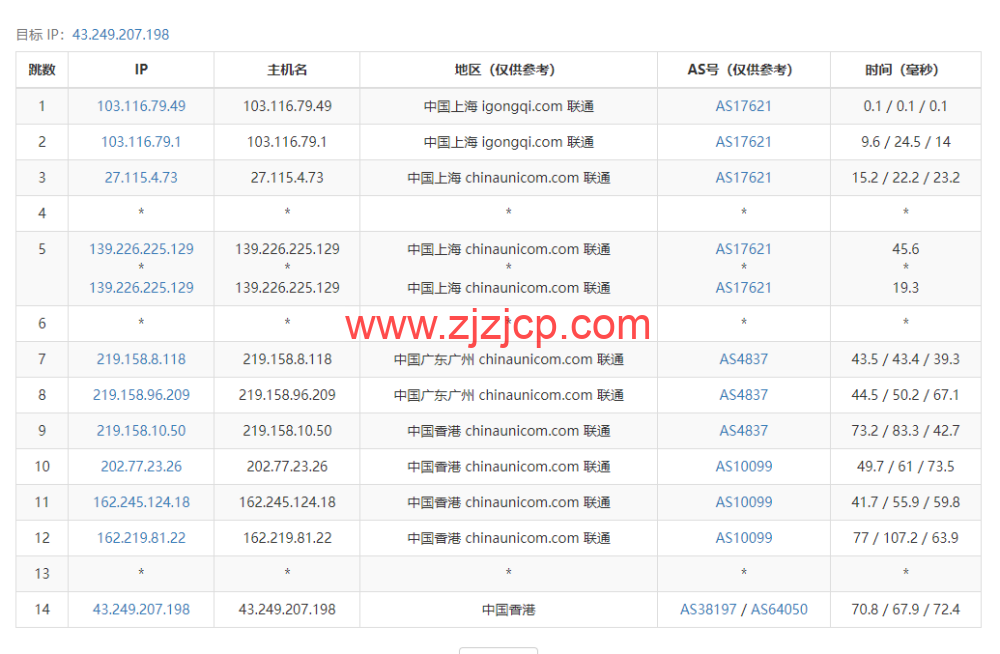Open the AS17621 link on hop 1
Image resolution: width=1000 pixels, height=654 pixels.
coord(743,105)
